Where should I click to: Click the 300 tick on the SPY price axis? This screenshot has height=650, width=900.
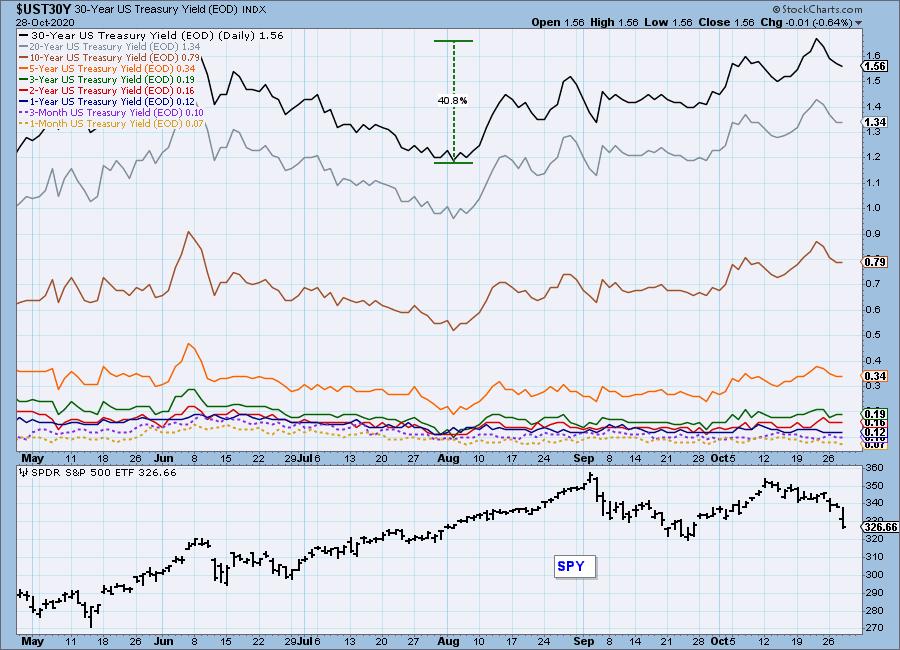coord(875,574)
